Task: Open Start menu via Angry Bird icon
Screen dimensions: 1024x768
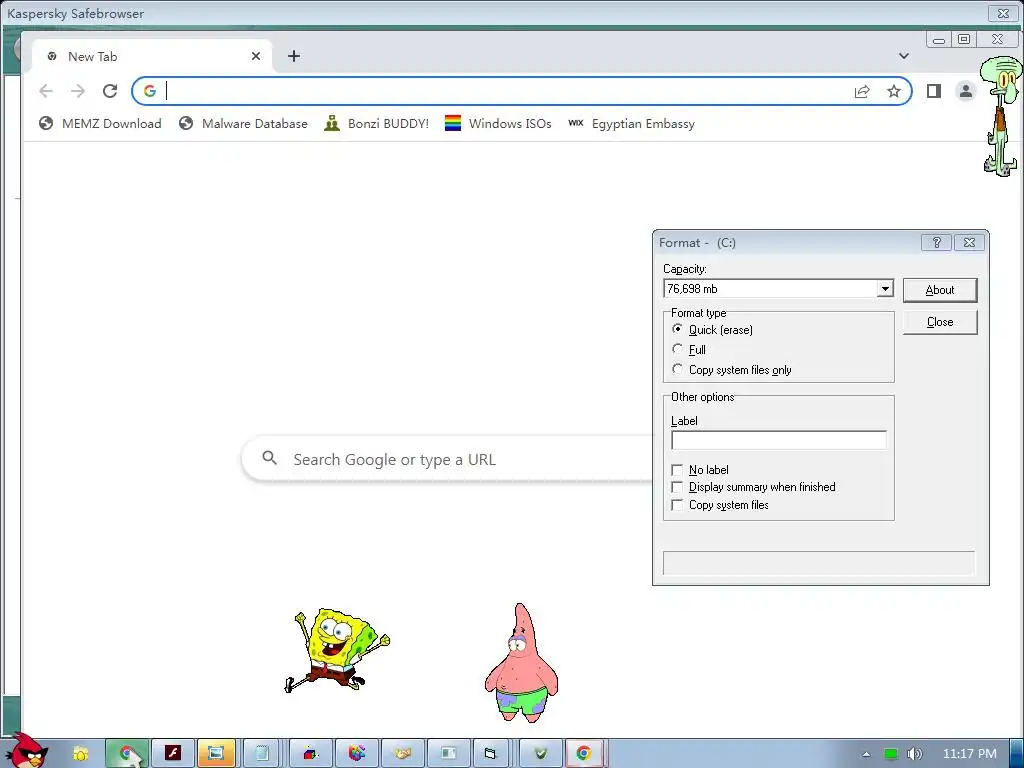Action: [26, 751]
